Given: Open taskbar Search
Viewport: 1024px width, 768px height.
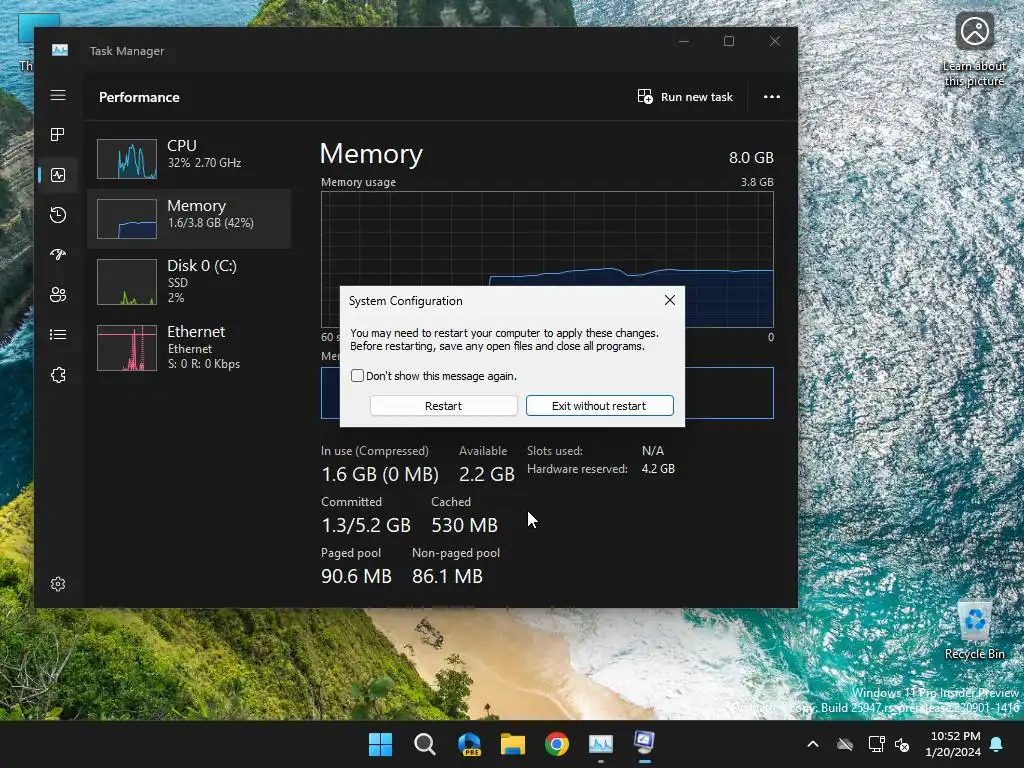Looking at the screenshot, I should (x=424, y=744).
